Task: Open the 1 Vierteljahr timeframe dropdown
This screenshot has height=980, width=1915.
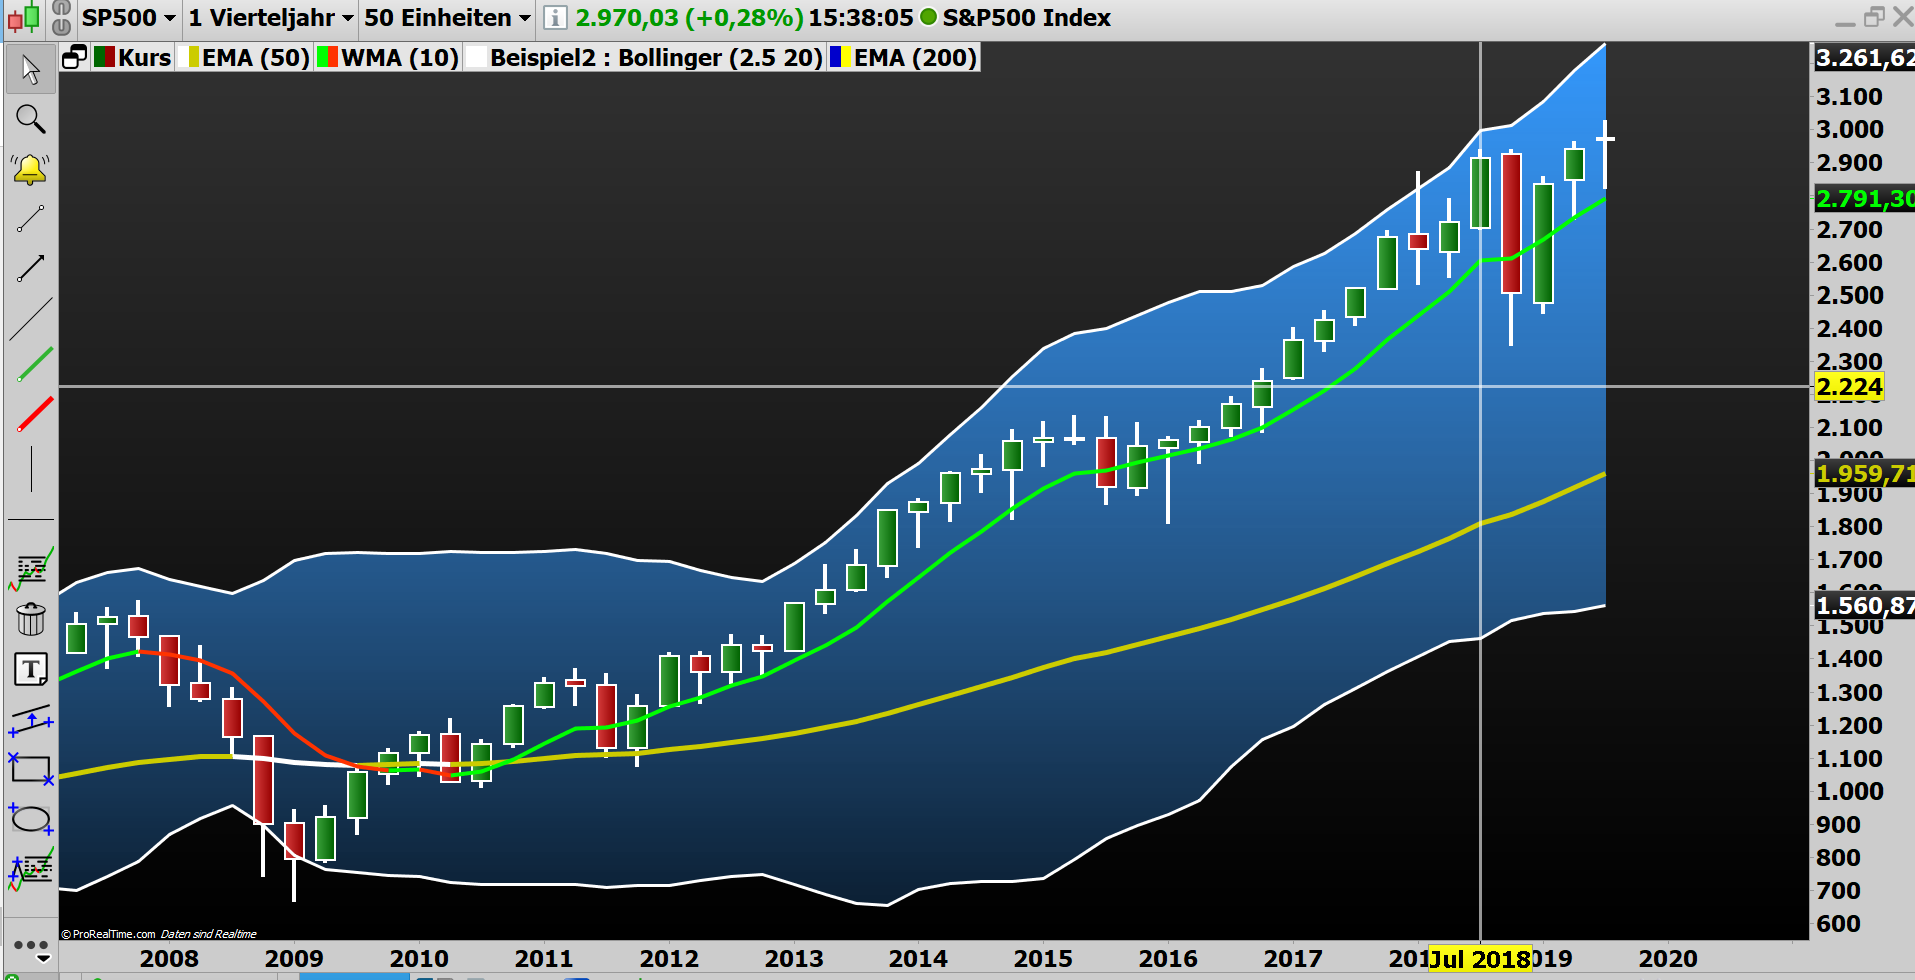Action: coord(268,17)
